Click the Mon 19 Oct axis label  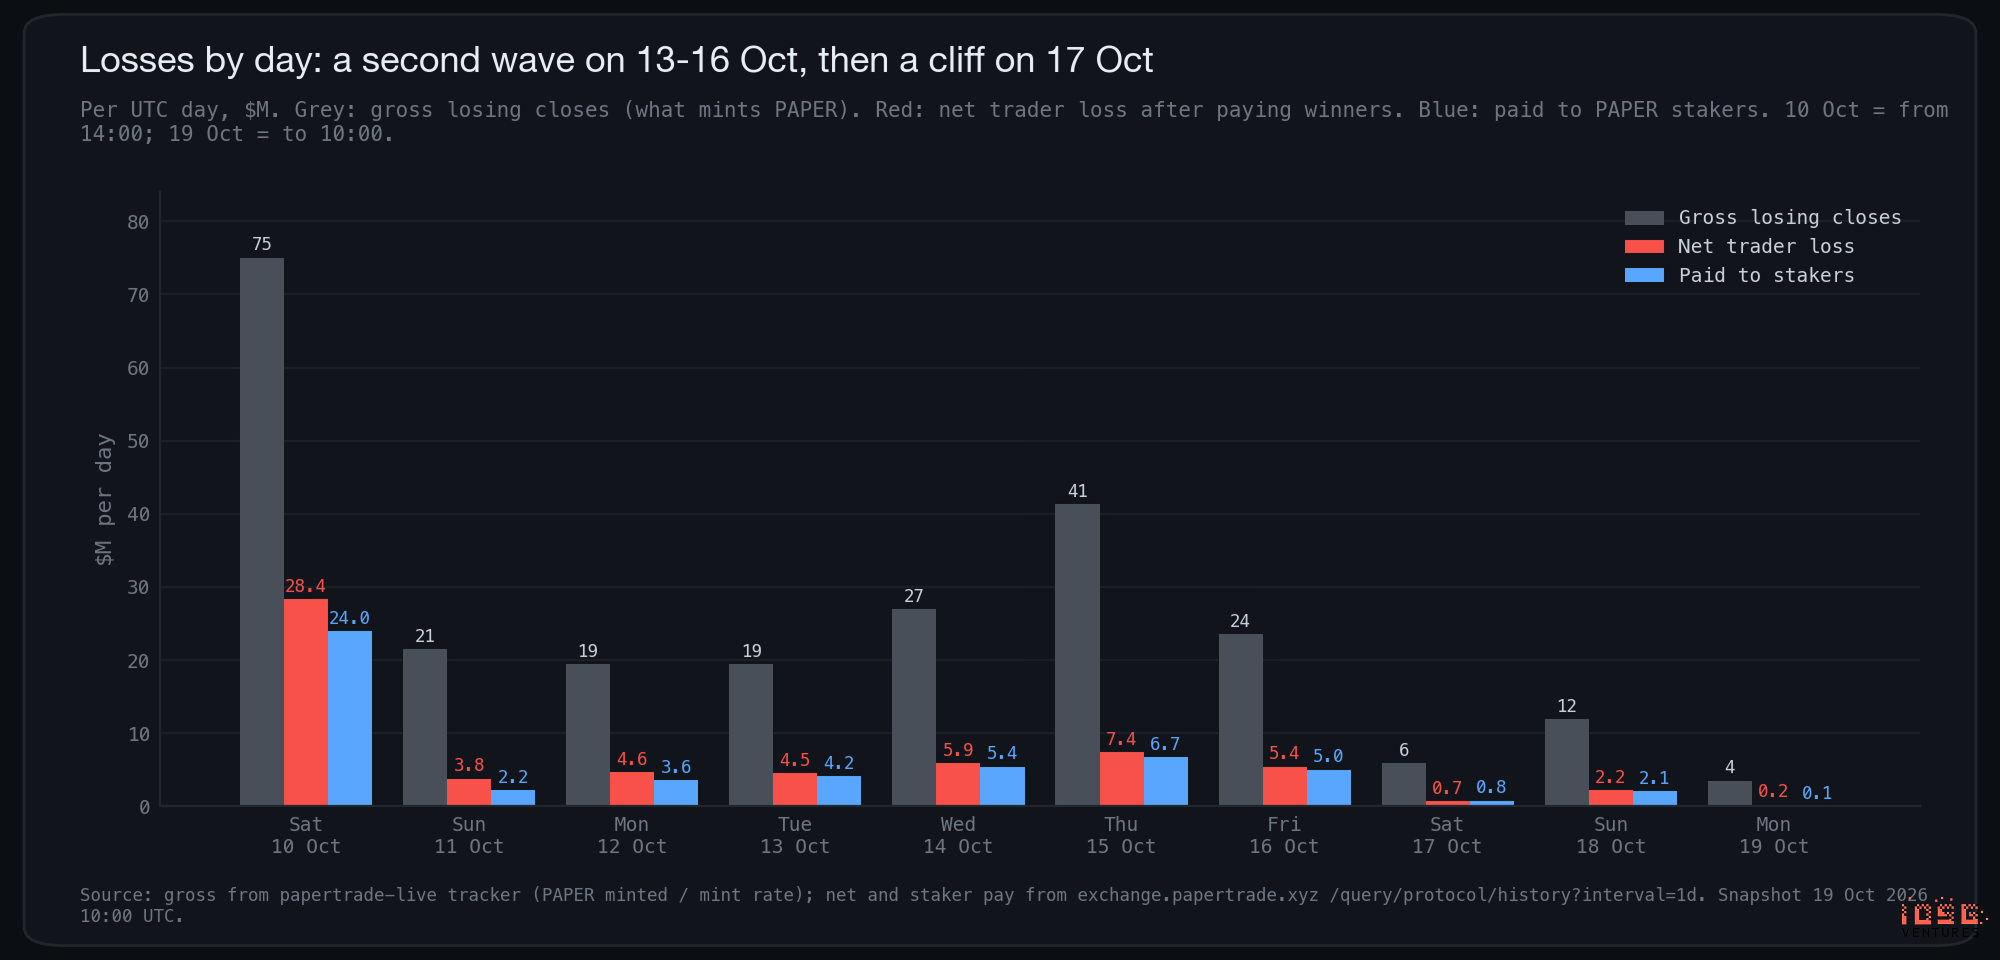tap(1773, 835)
